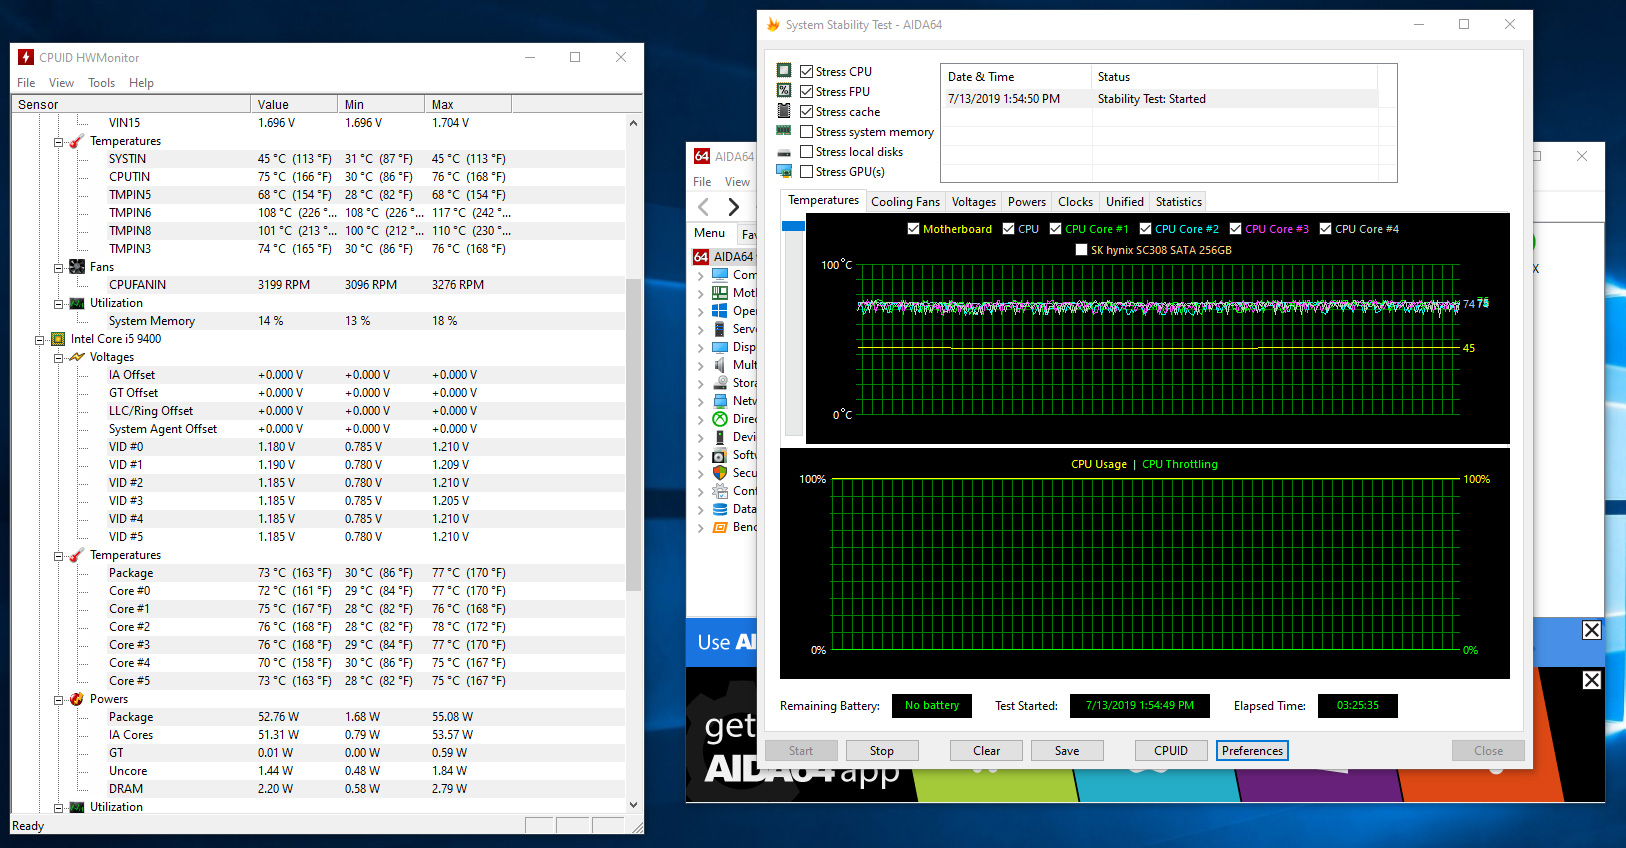Close the AIDA64 app banner advertisement
This screenshot has width=1626, height=848.
[1592, 680]
